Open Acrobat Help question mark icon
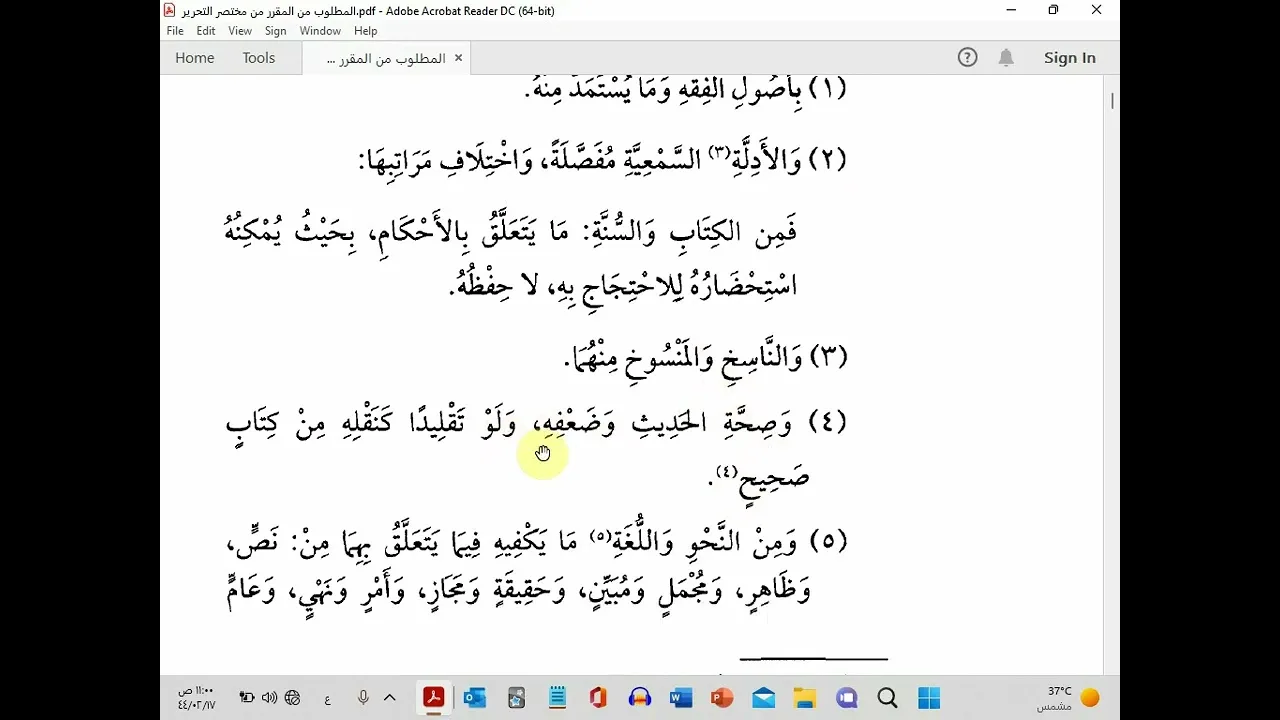This screenshot has height=720, width=1280. pos(967,57)
